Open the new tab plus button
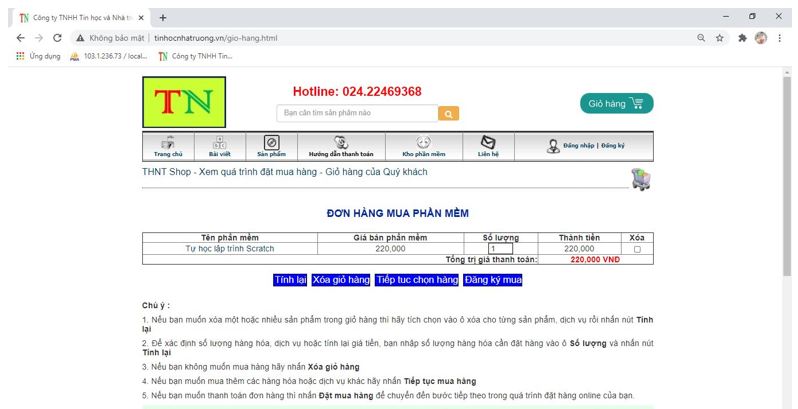Image resolution: width=798 pixels, height=409 pixels. pyautogui.click(x=163, y=17)
